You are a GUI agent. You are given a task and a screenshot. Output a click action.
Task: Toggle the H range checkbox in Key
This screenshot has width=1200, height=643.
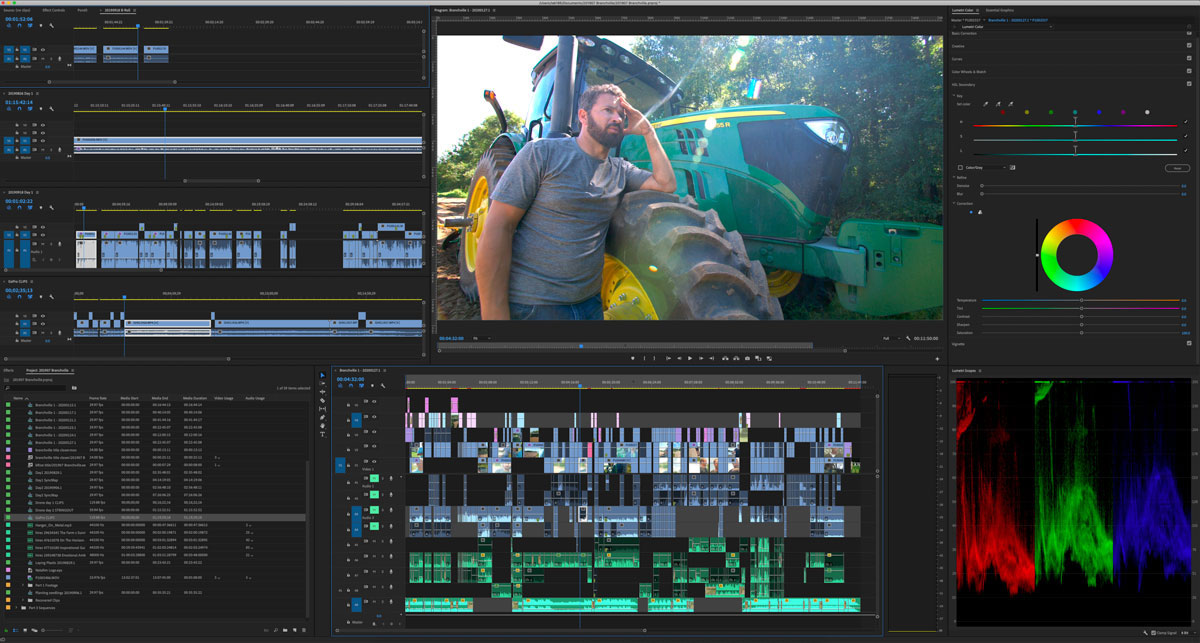[x=1186, y=122]
